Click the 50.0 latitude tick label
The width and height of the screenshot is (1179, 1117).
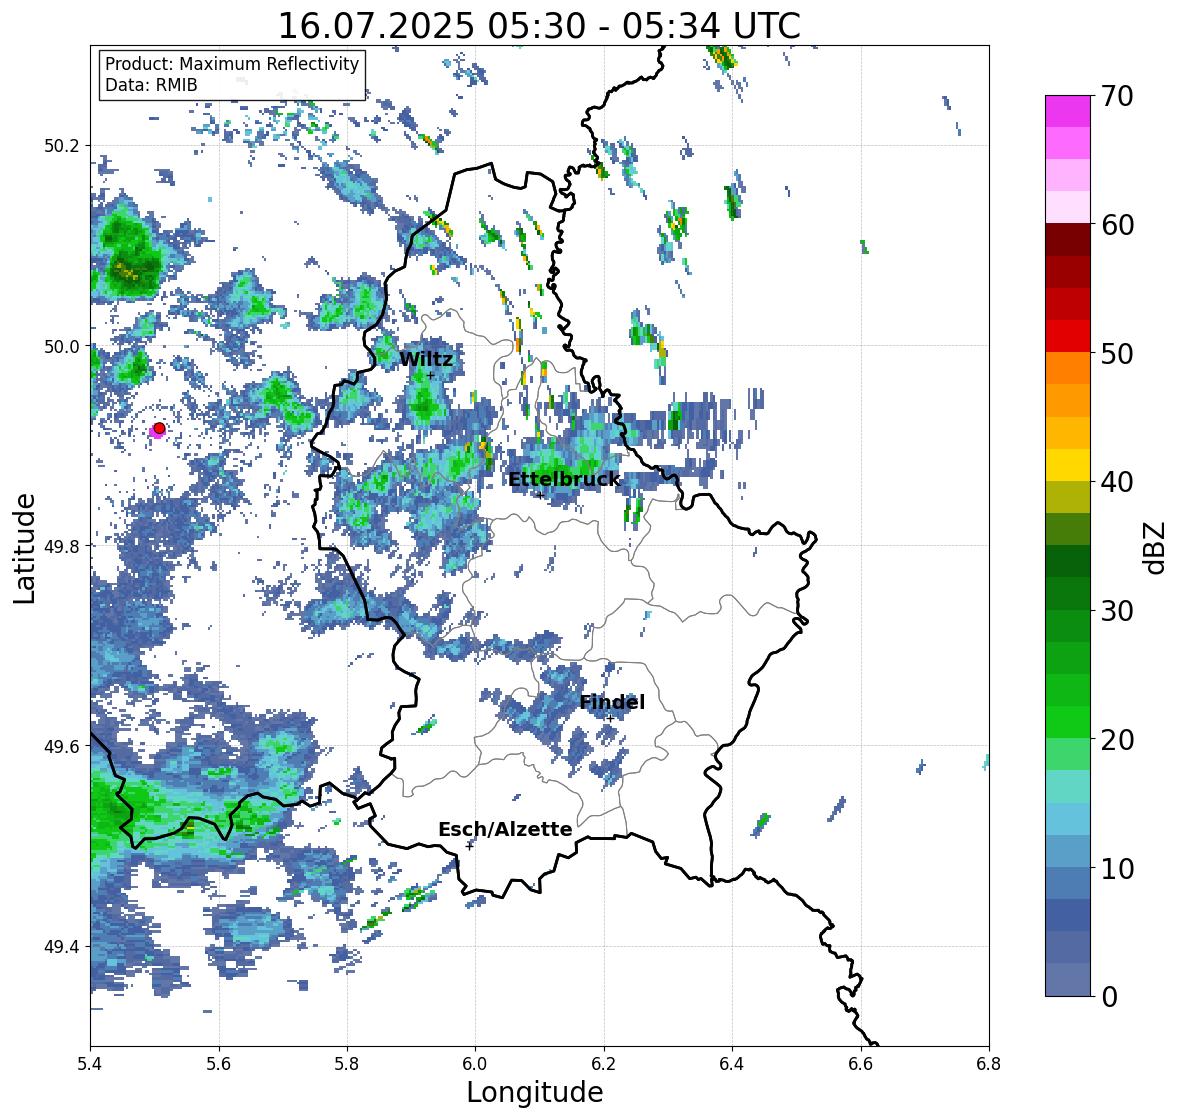tap(62, 347)
